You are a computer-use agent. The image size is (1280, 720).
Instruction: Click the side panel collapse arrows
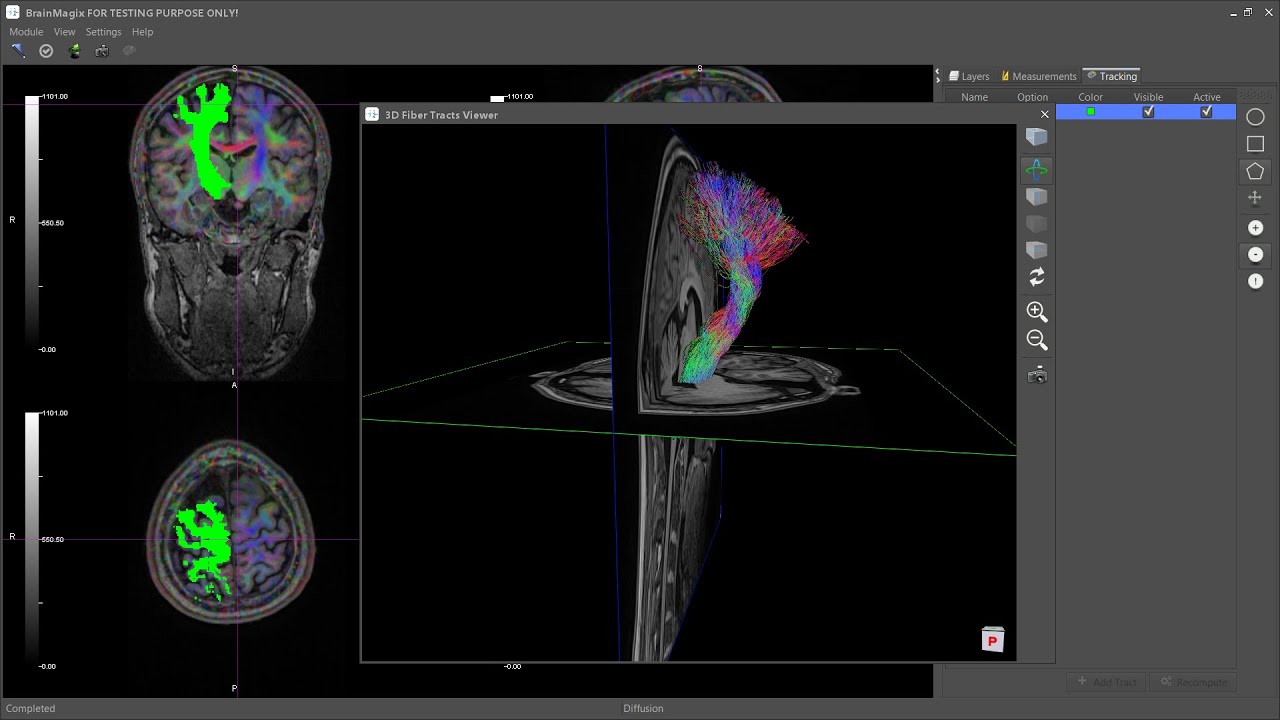pyautogui.click(x=938, y=75)
